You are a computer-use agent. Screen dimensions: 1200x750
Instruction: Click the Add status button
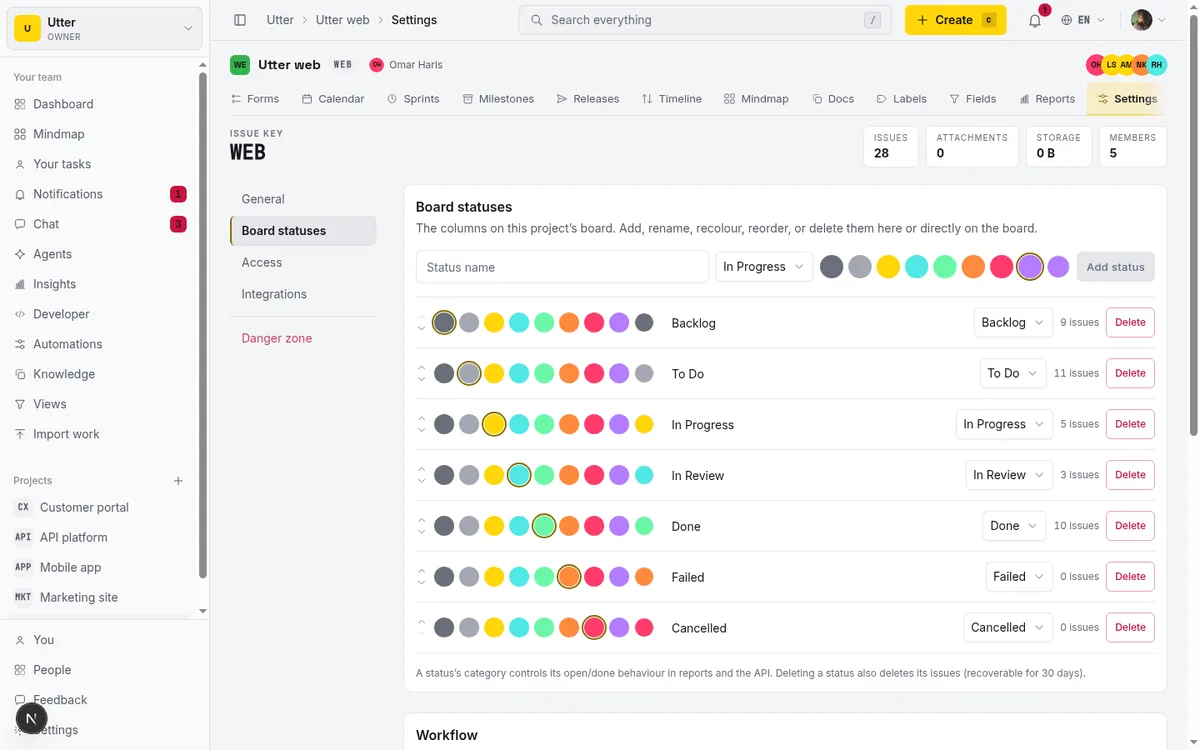(1115, 267)
